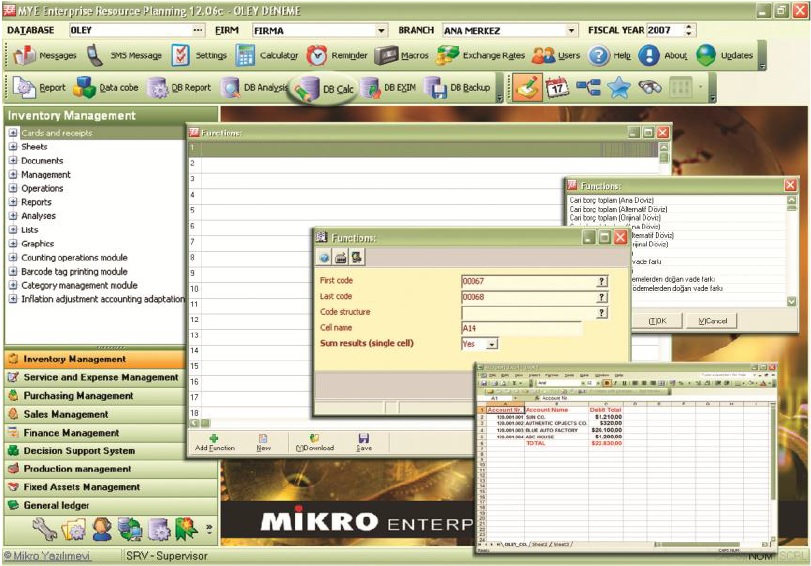This screenshot has width=811, height=566.
Task: Click the support headset person icon
Action: (x=101, y=529)
